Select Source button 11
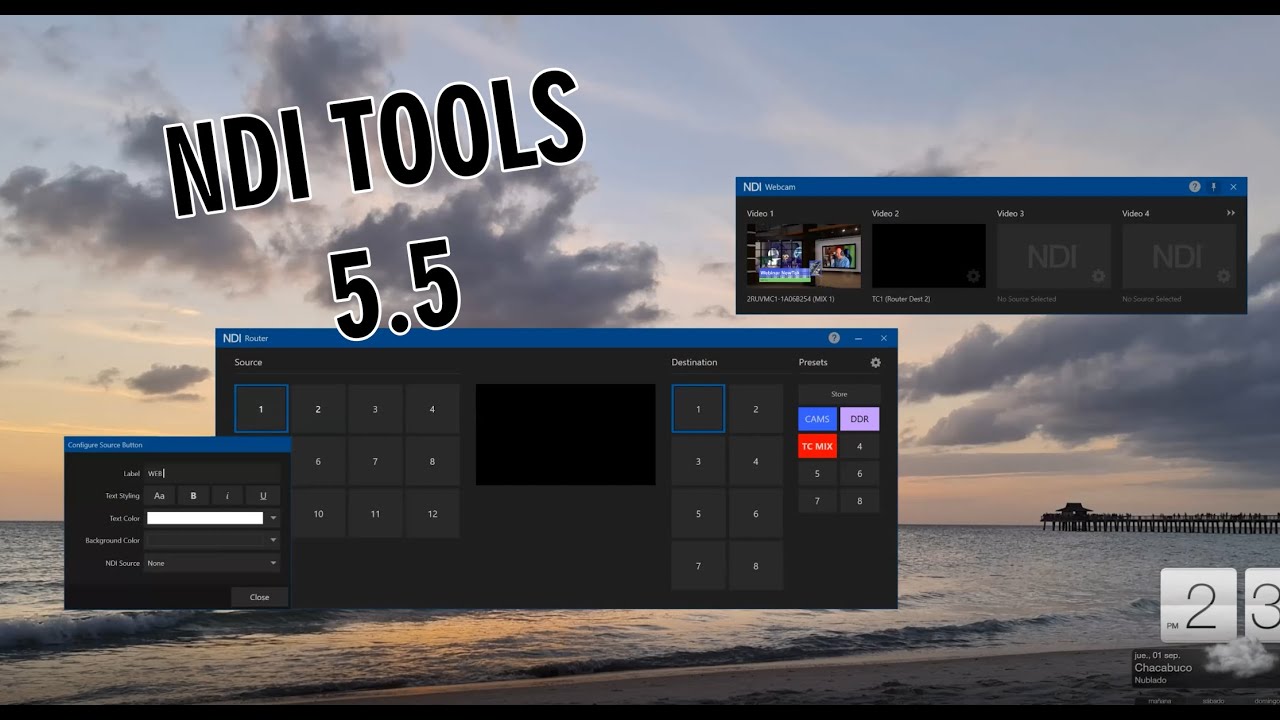 (x=375, y=514)
